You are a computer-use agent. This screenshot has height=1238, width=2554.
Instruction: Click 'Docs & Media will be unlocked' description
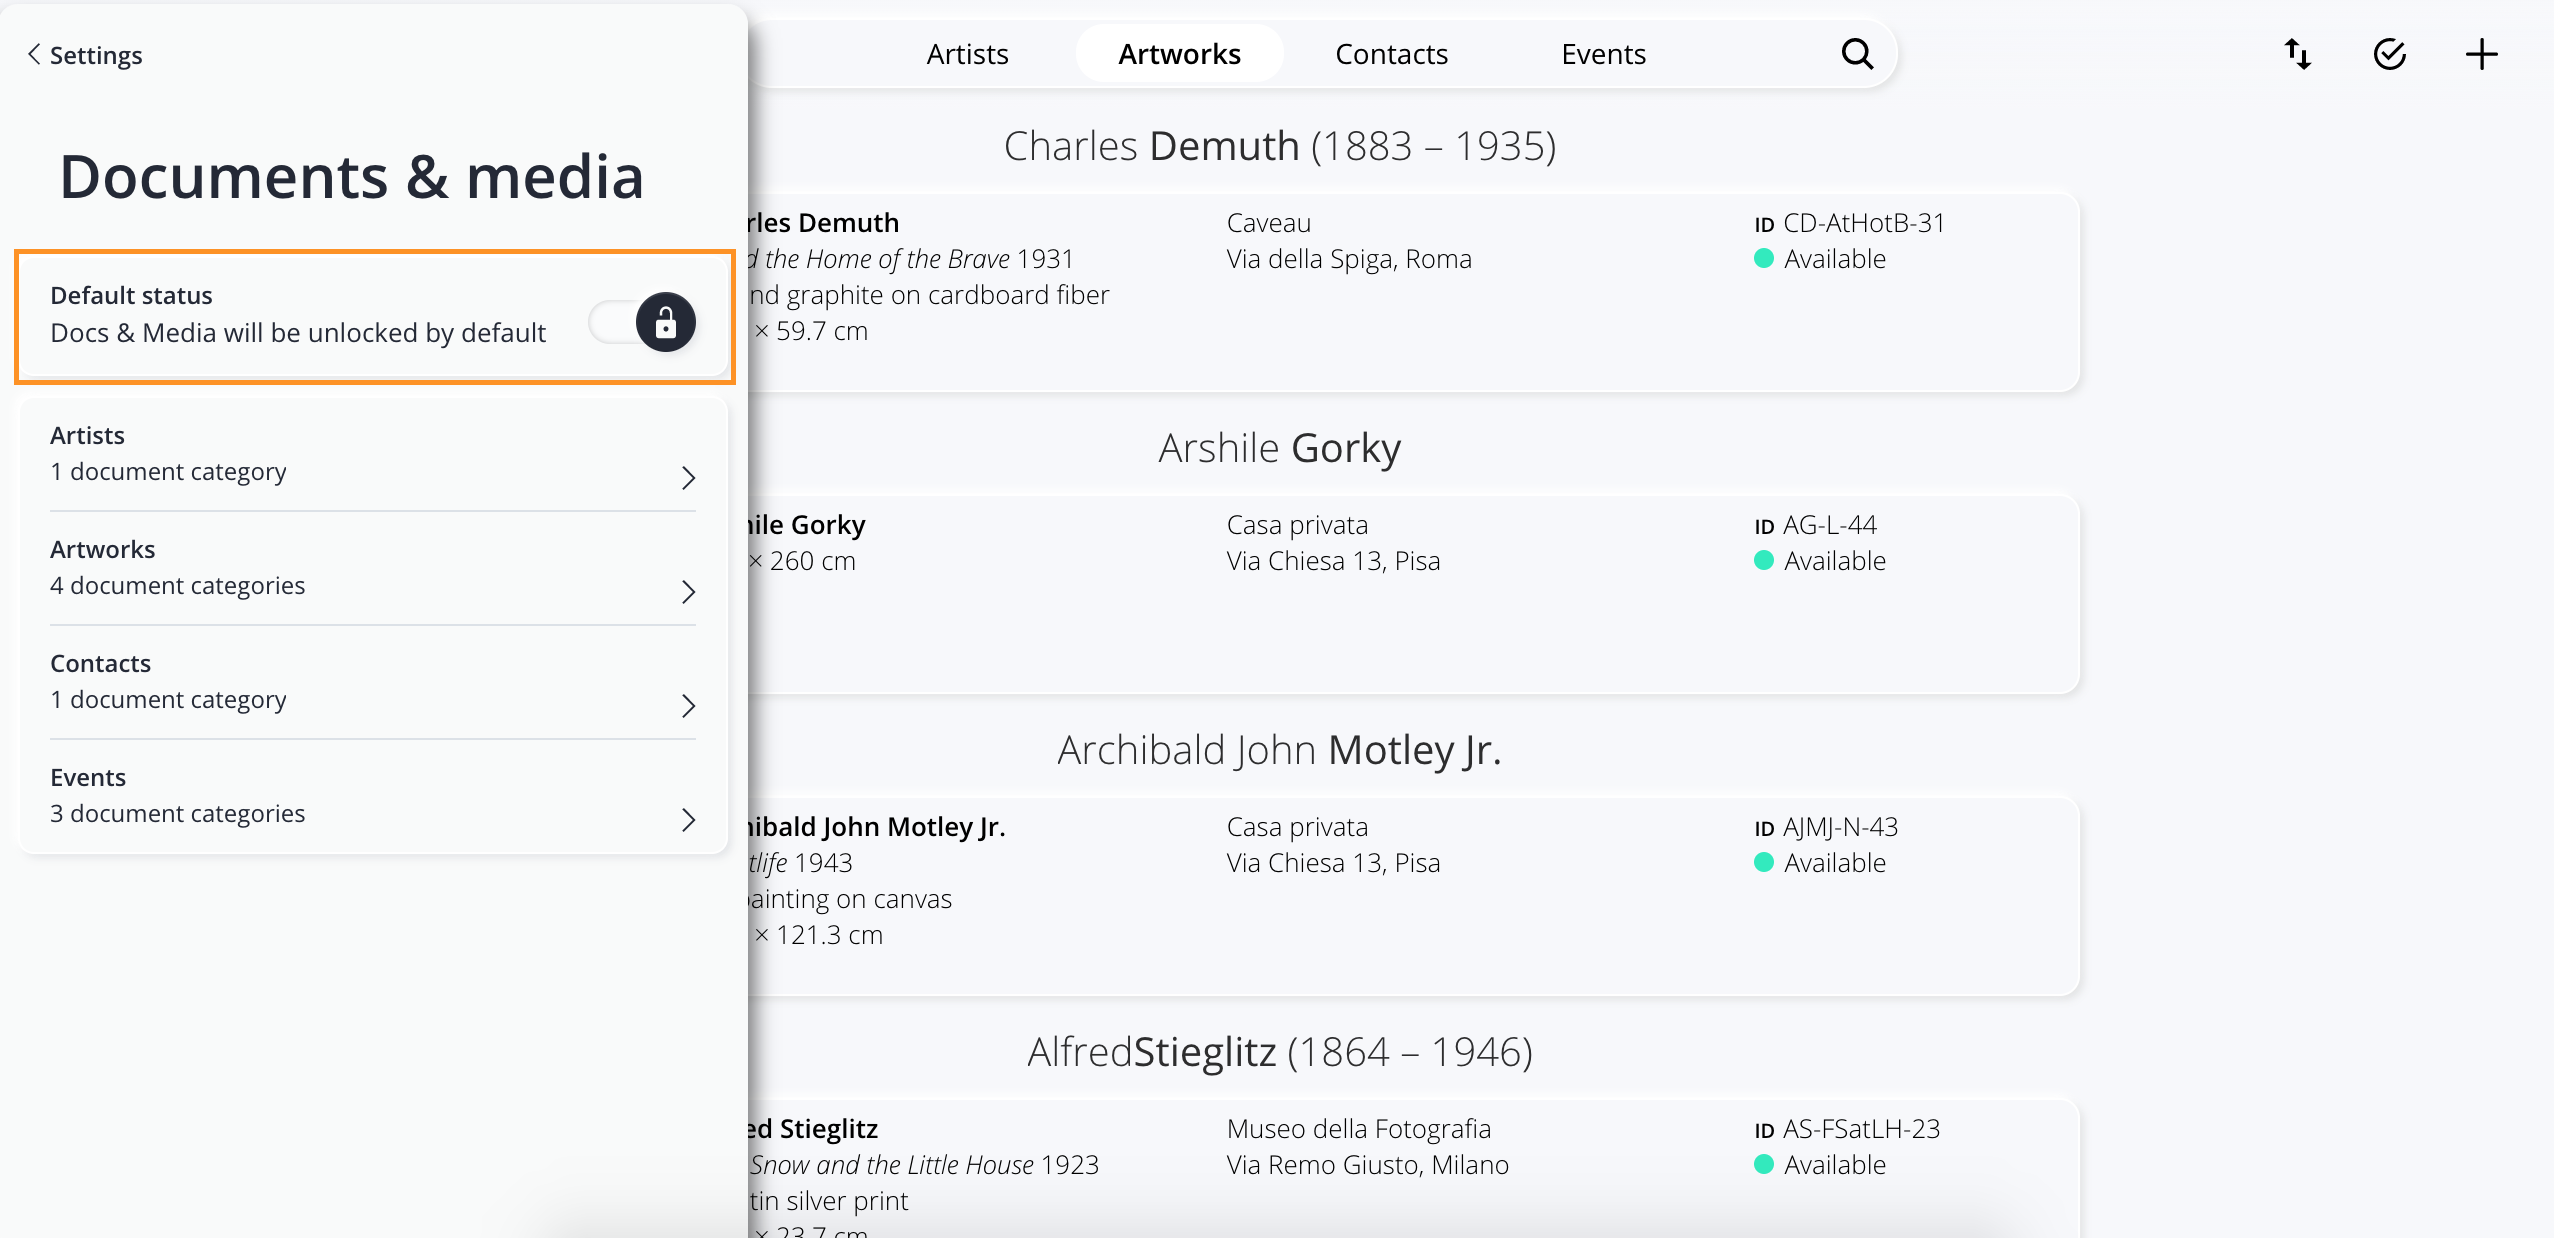(x=298, y=333)
